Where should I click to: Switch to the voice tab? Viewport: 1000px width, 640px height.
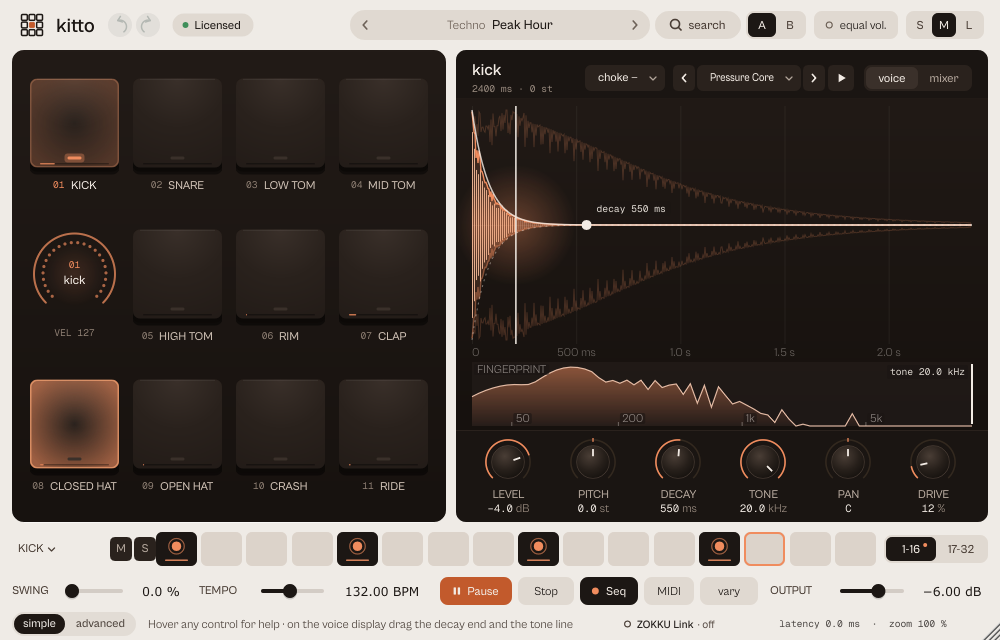pos(892,78)
